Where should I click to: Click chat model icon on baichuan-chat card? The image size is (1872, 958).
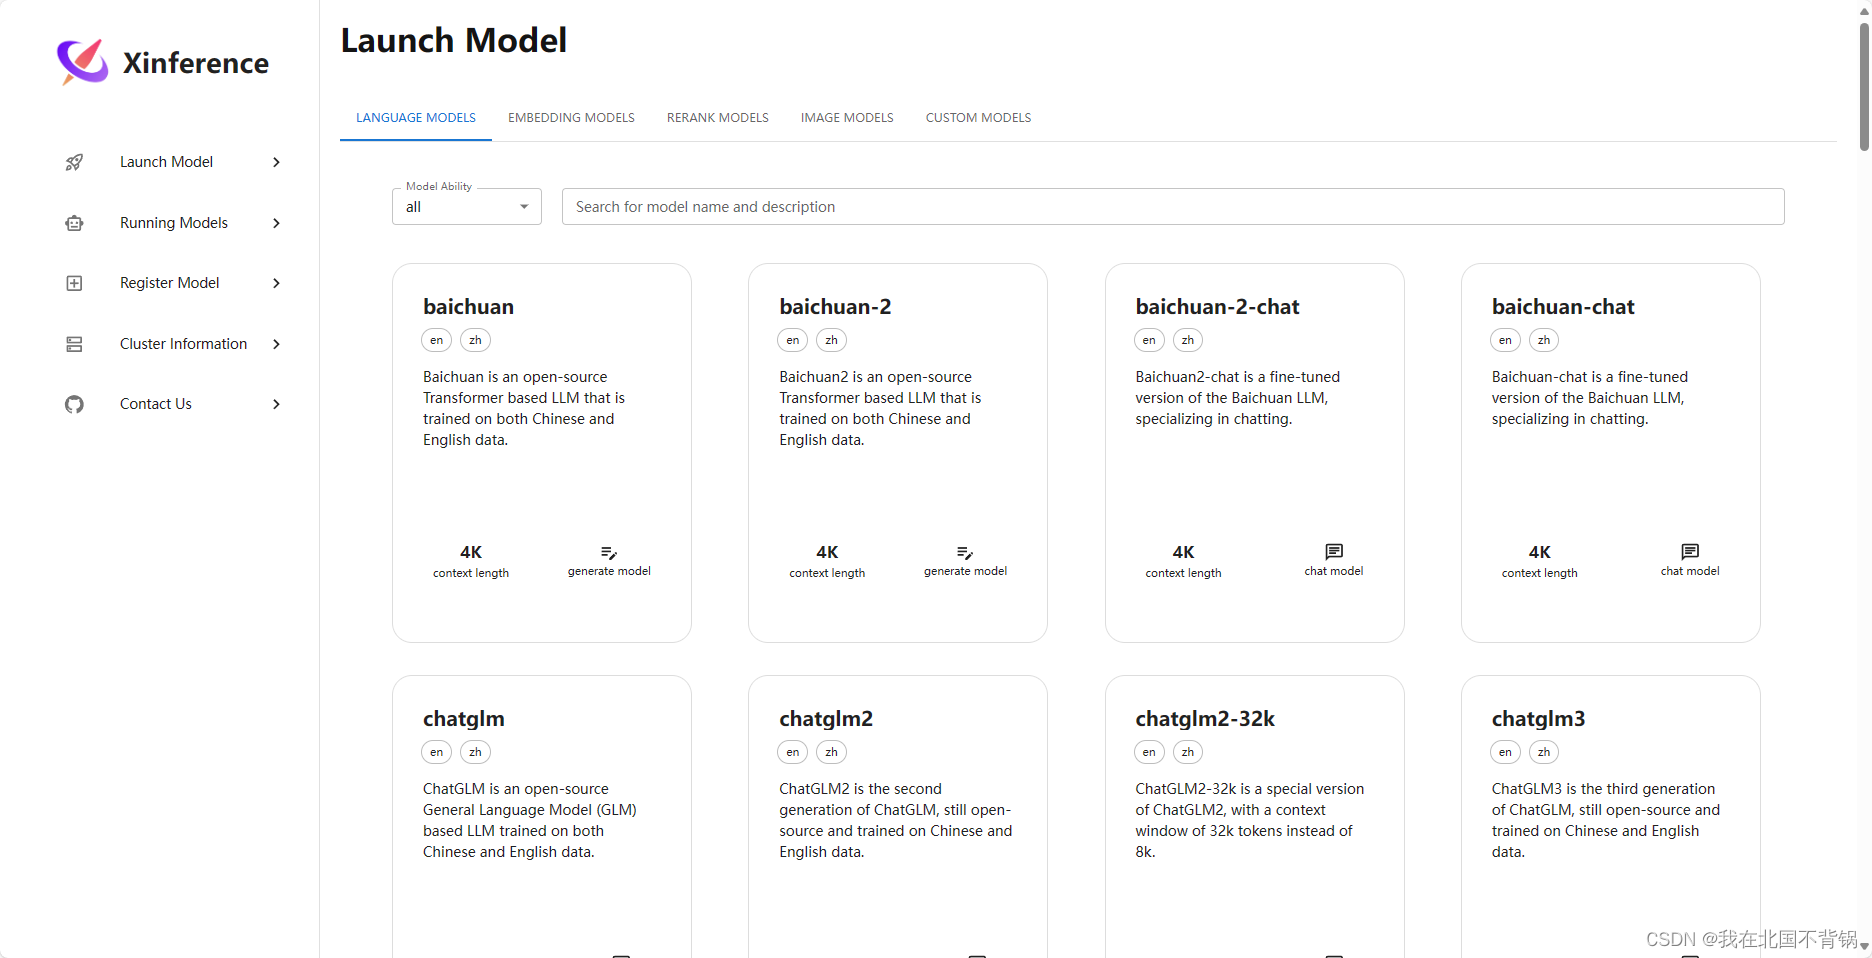[x=1690, y=552]
